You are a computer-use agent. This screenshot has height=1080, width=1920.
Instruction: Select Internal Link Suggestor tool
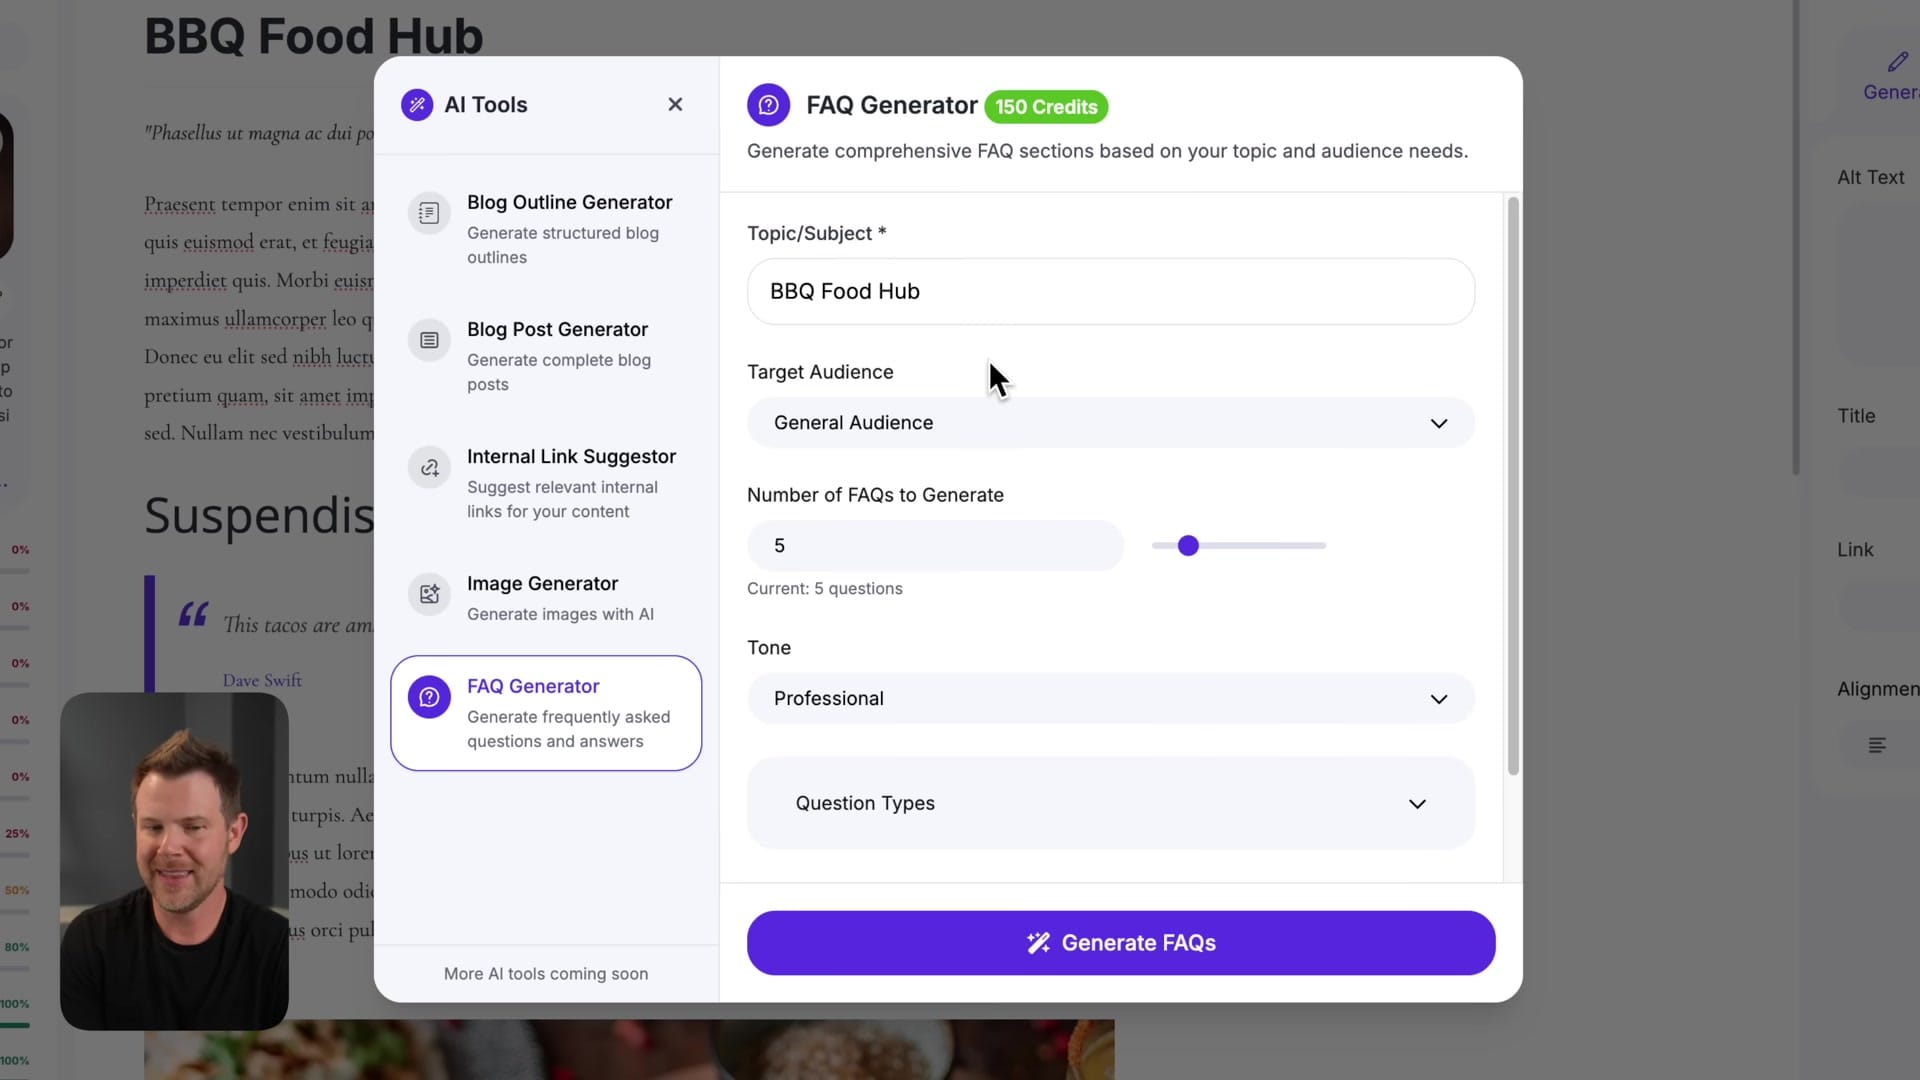point(546,483)
